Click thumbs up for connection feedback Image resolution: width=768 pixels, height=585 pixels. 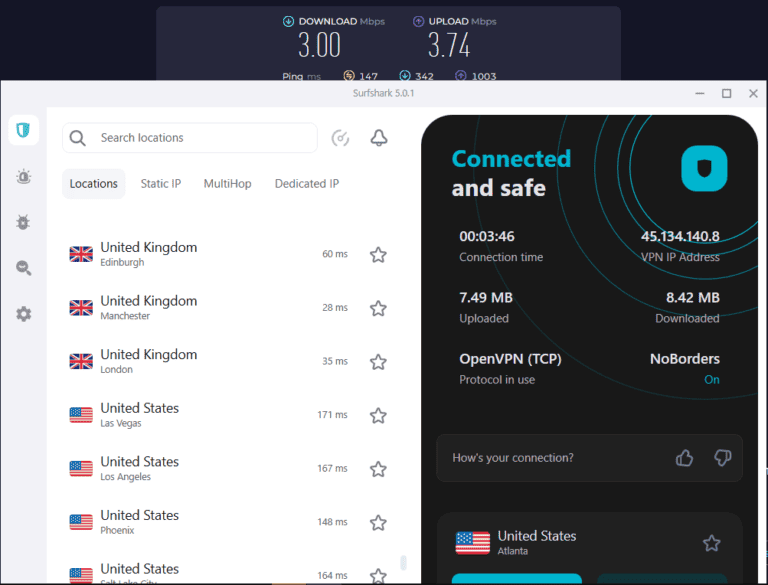click(684, 458)
